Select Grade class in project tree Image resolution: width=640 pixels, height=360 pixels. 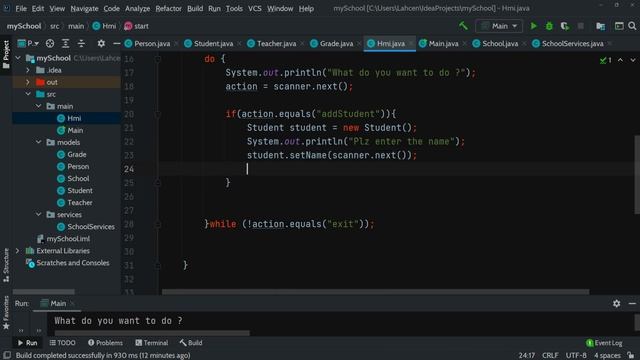[x=76, y=154]
